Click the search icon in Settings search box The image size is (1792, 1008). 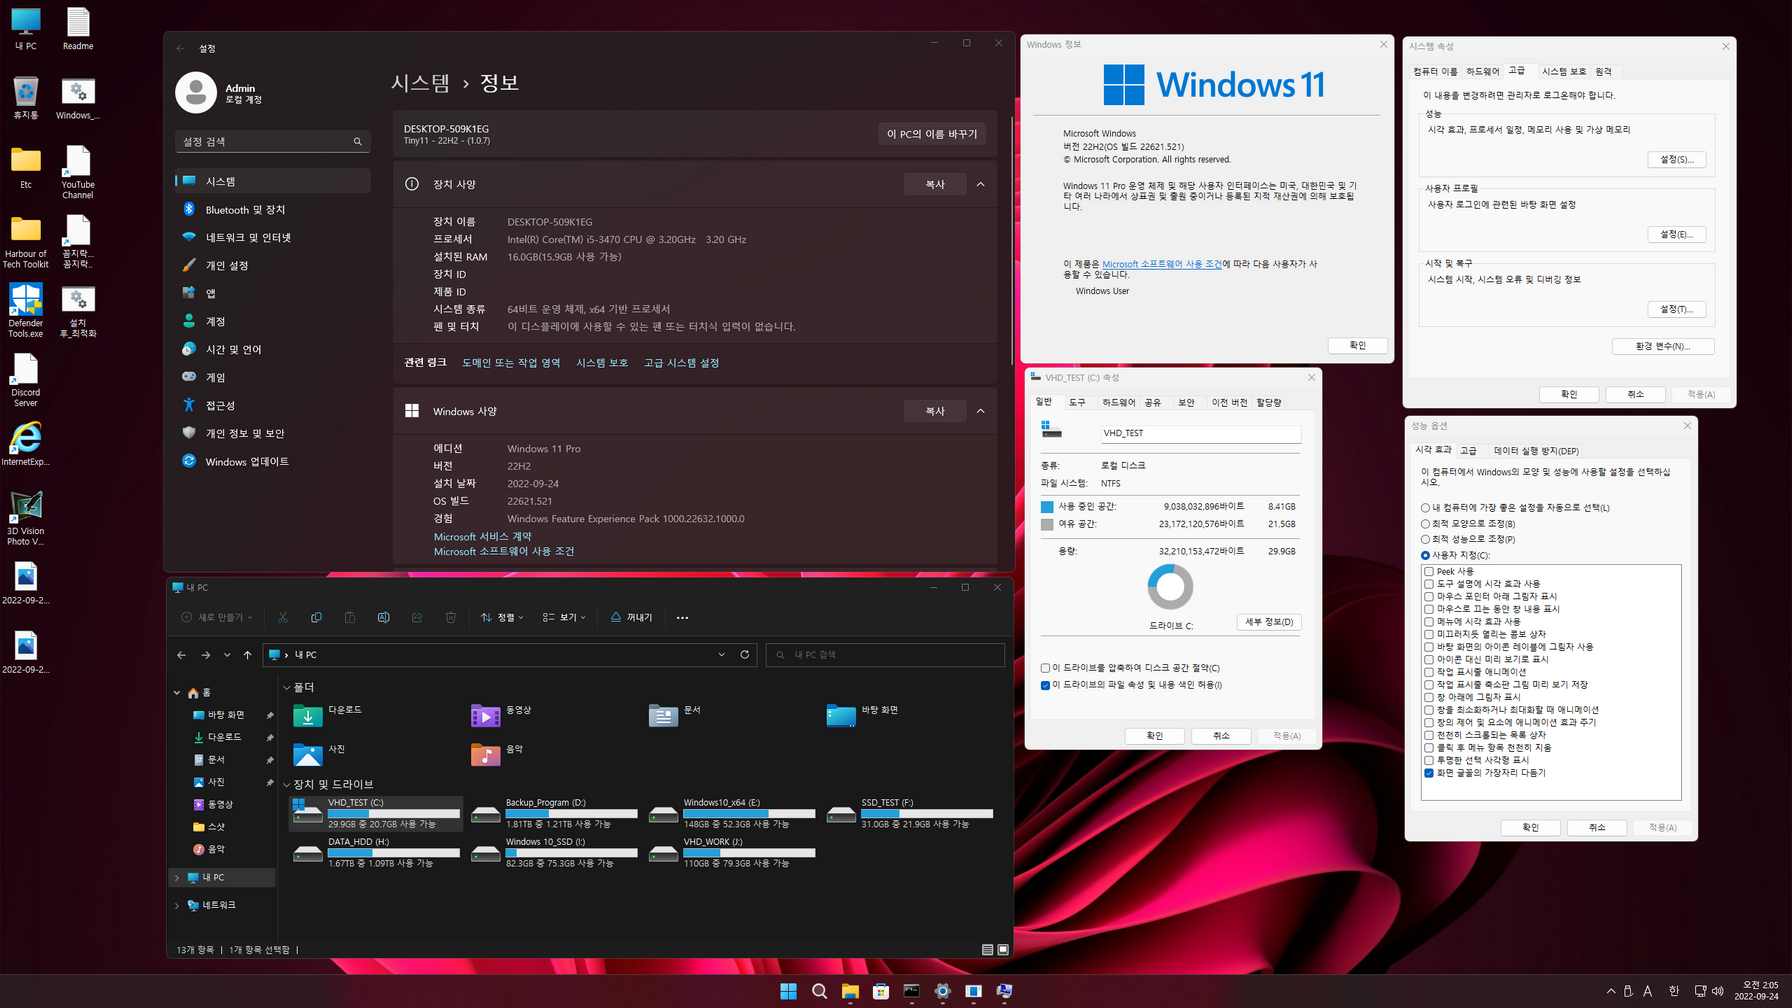pyautogui.click(x=358, y=142)
